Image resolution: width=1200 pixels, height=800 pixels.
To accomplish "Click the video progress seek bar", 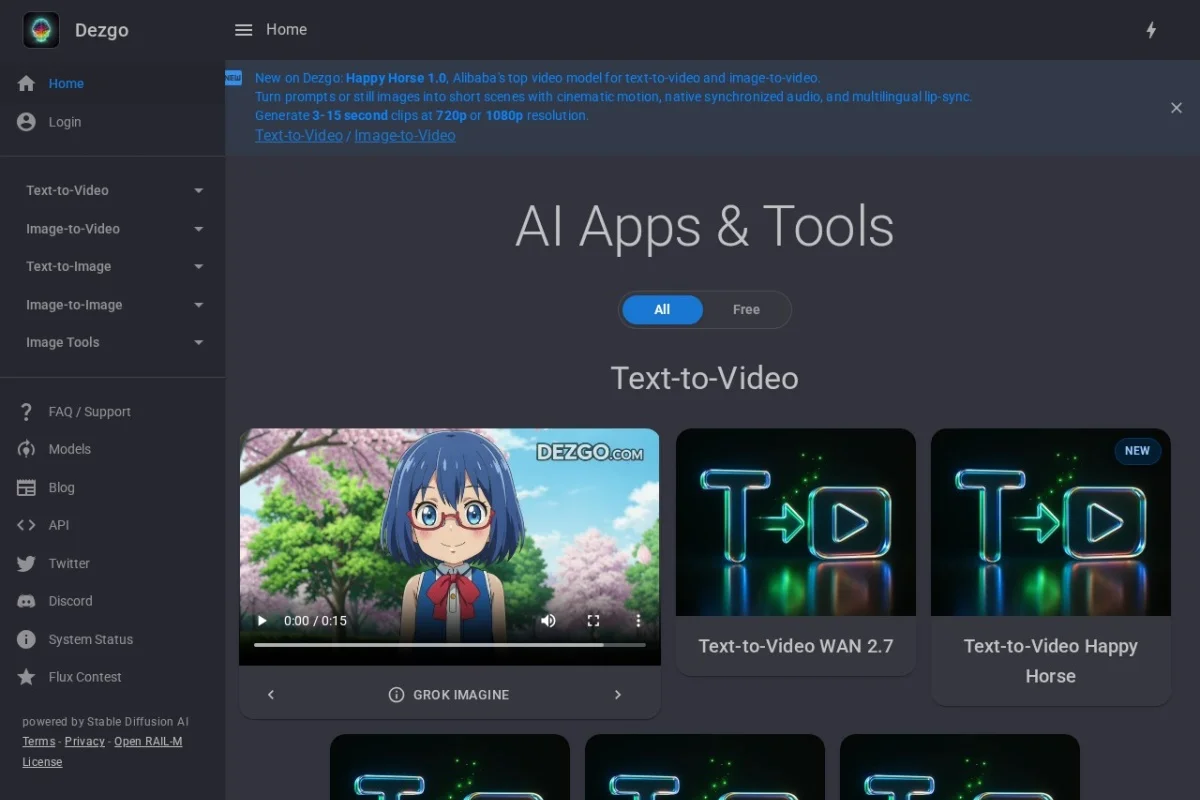I will tap(449, 645).
